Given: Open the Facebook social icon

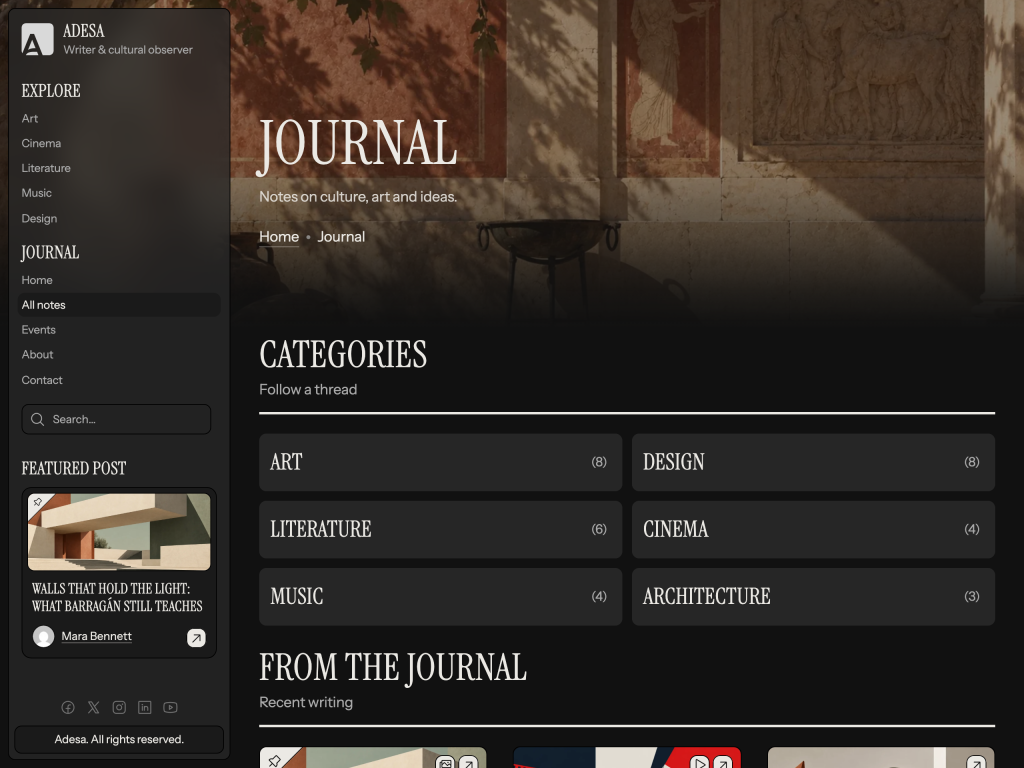Looking at the screenshot, I should click(x=68, y=707).
